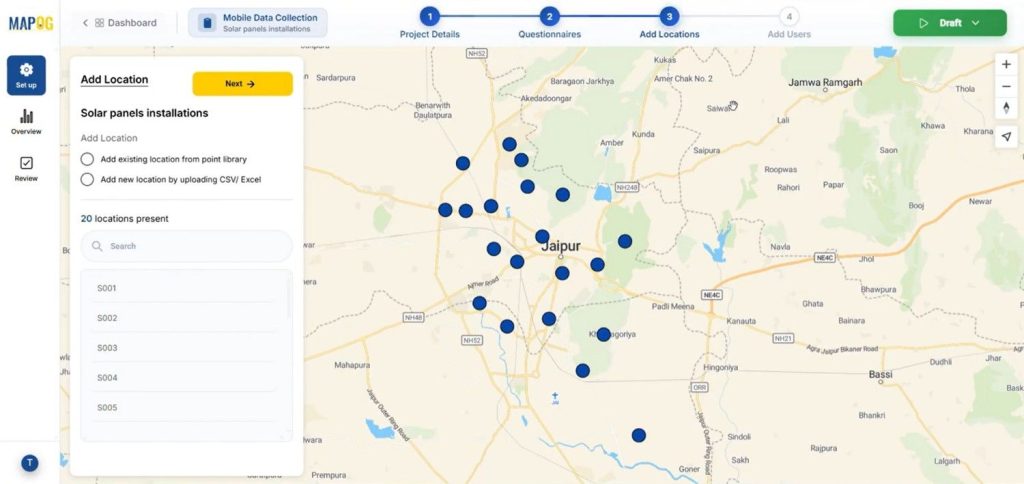Click the play icon in Draft button
Screen dimensions: 1024x484
tap(923, 23)
